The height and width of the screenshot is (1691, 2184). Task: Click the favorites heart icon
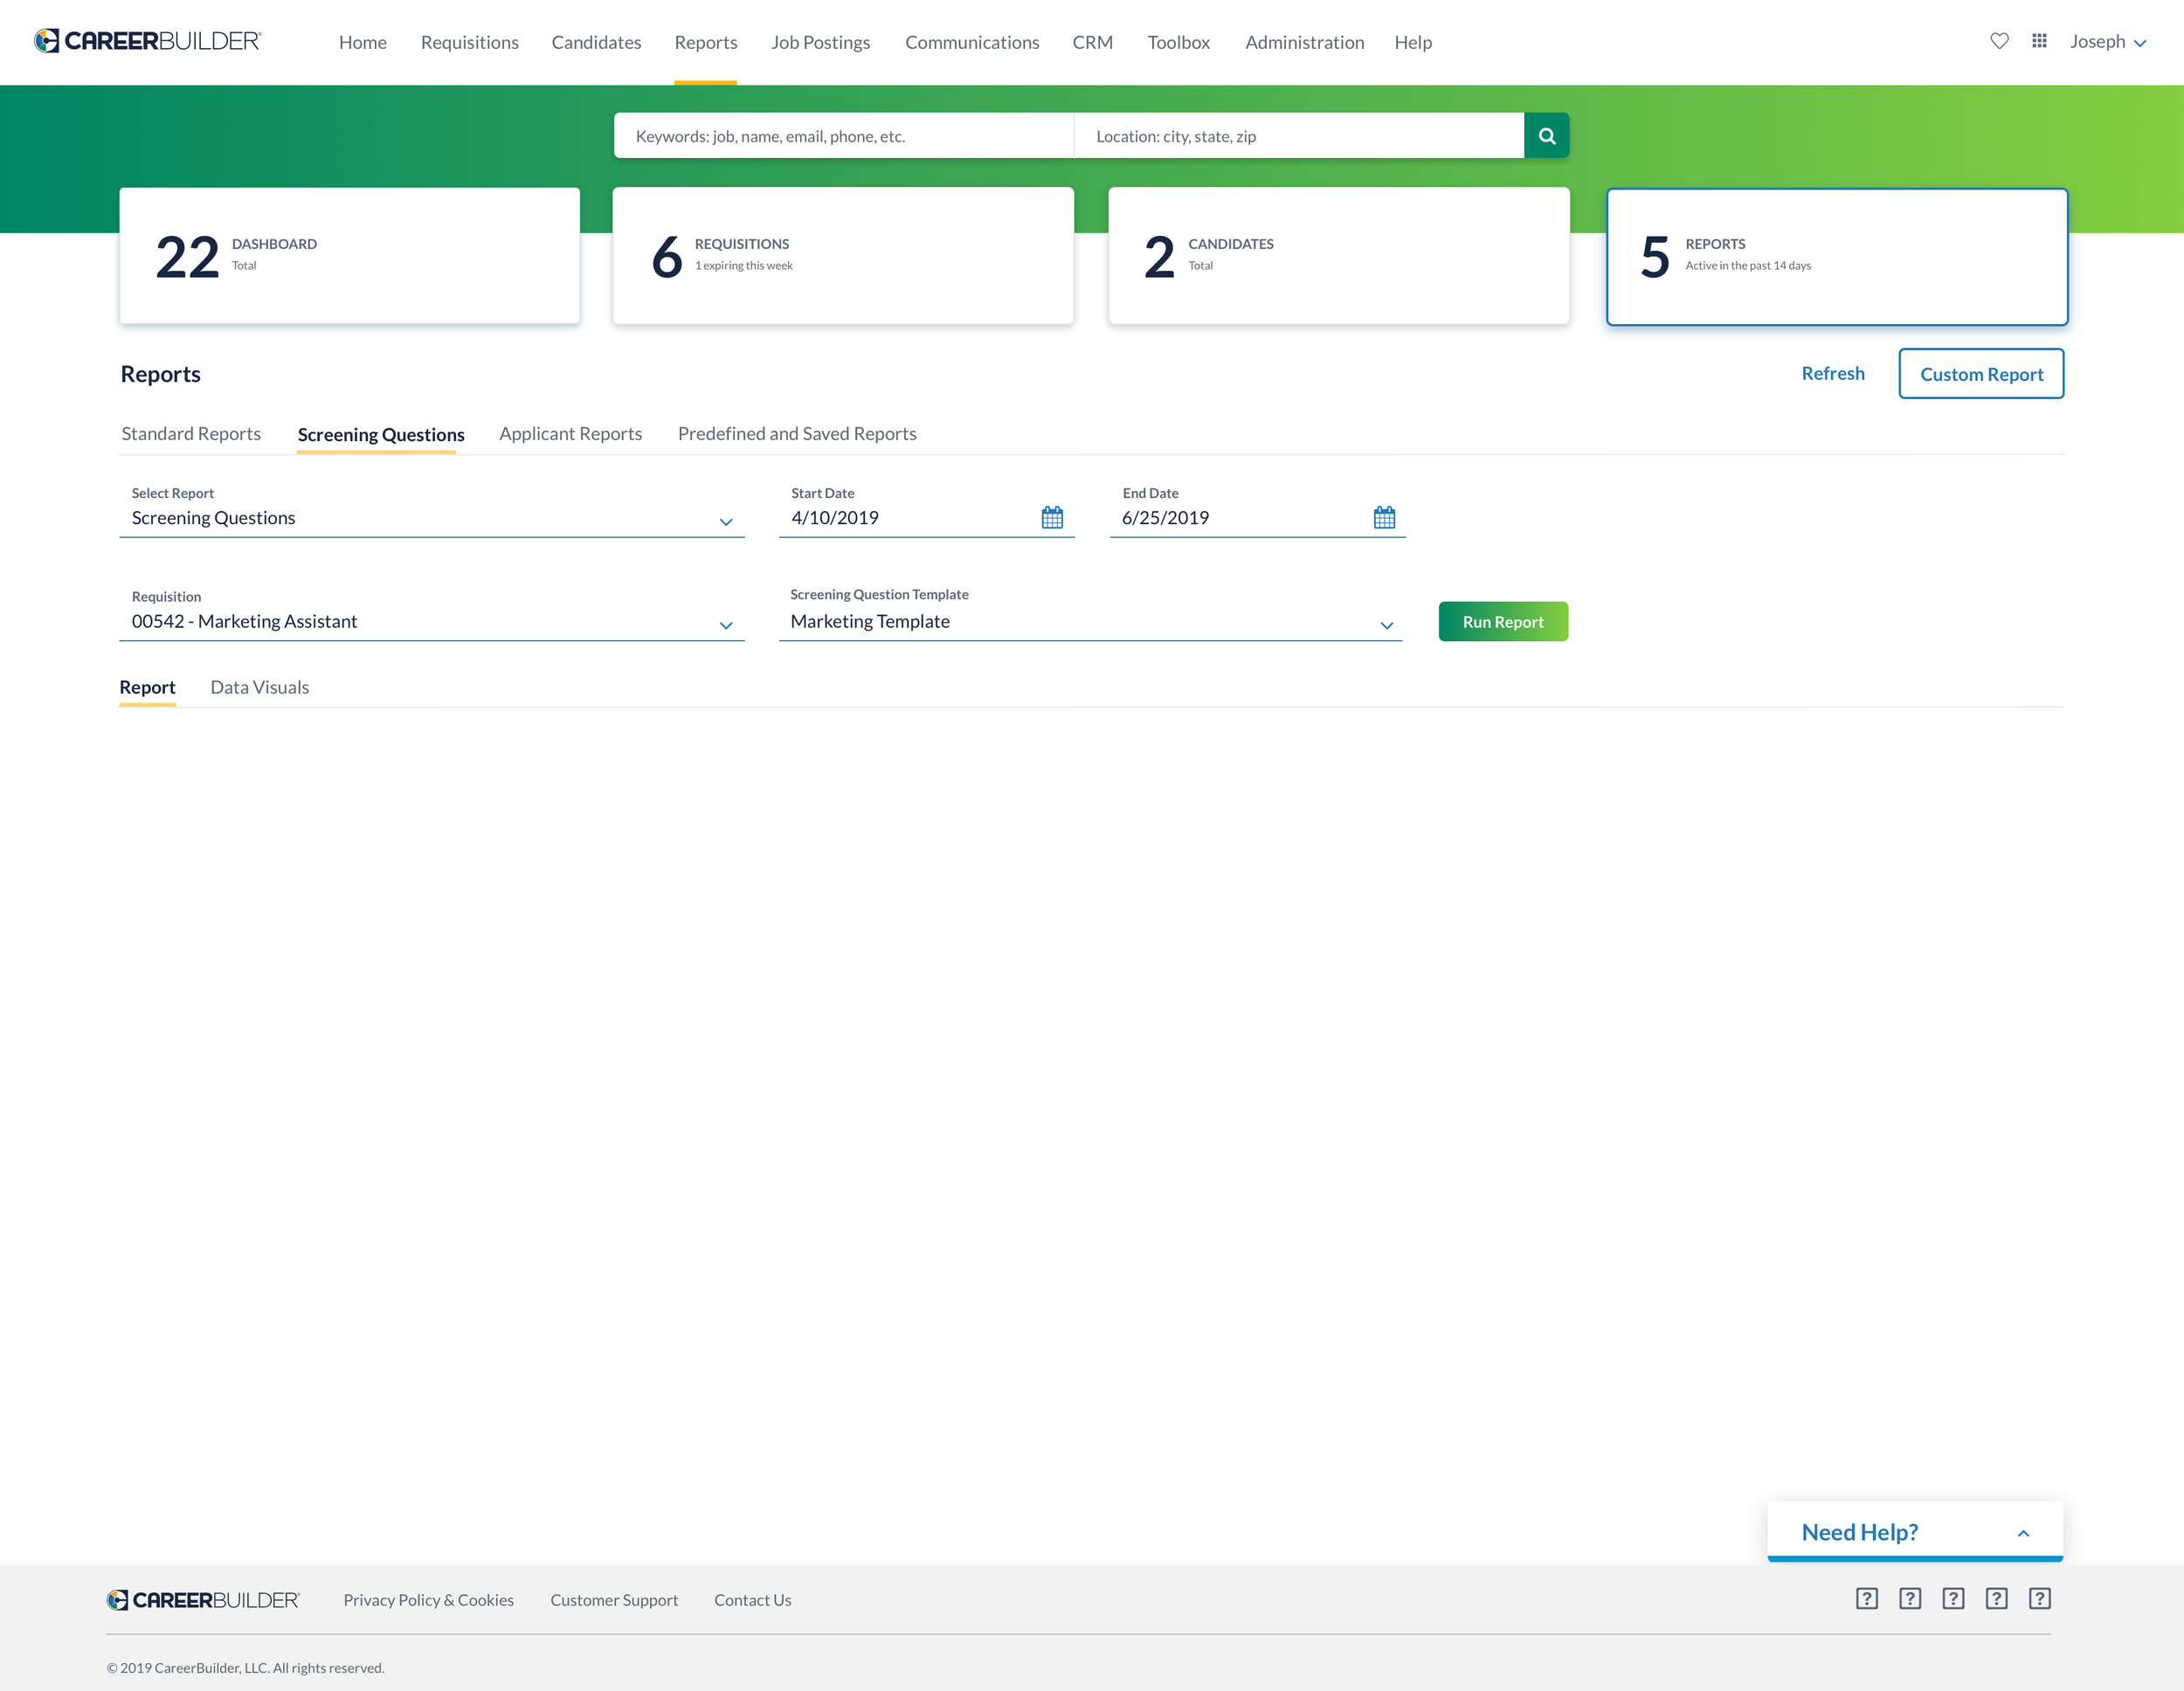click(1999, 41)
